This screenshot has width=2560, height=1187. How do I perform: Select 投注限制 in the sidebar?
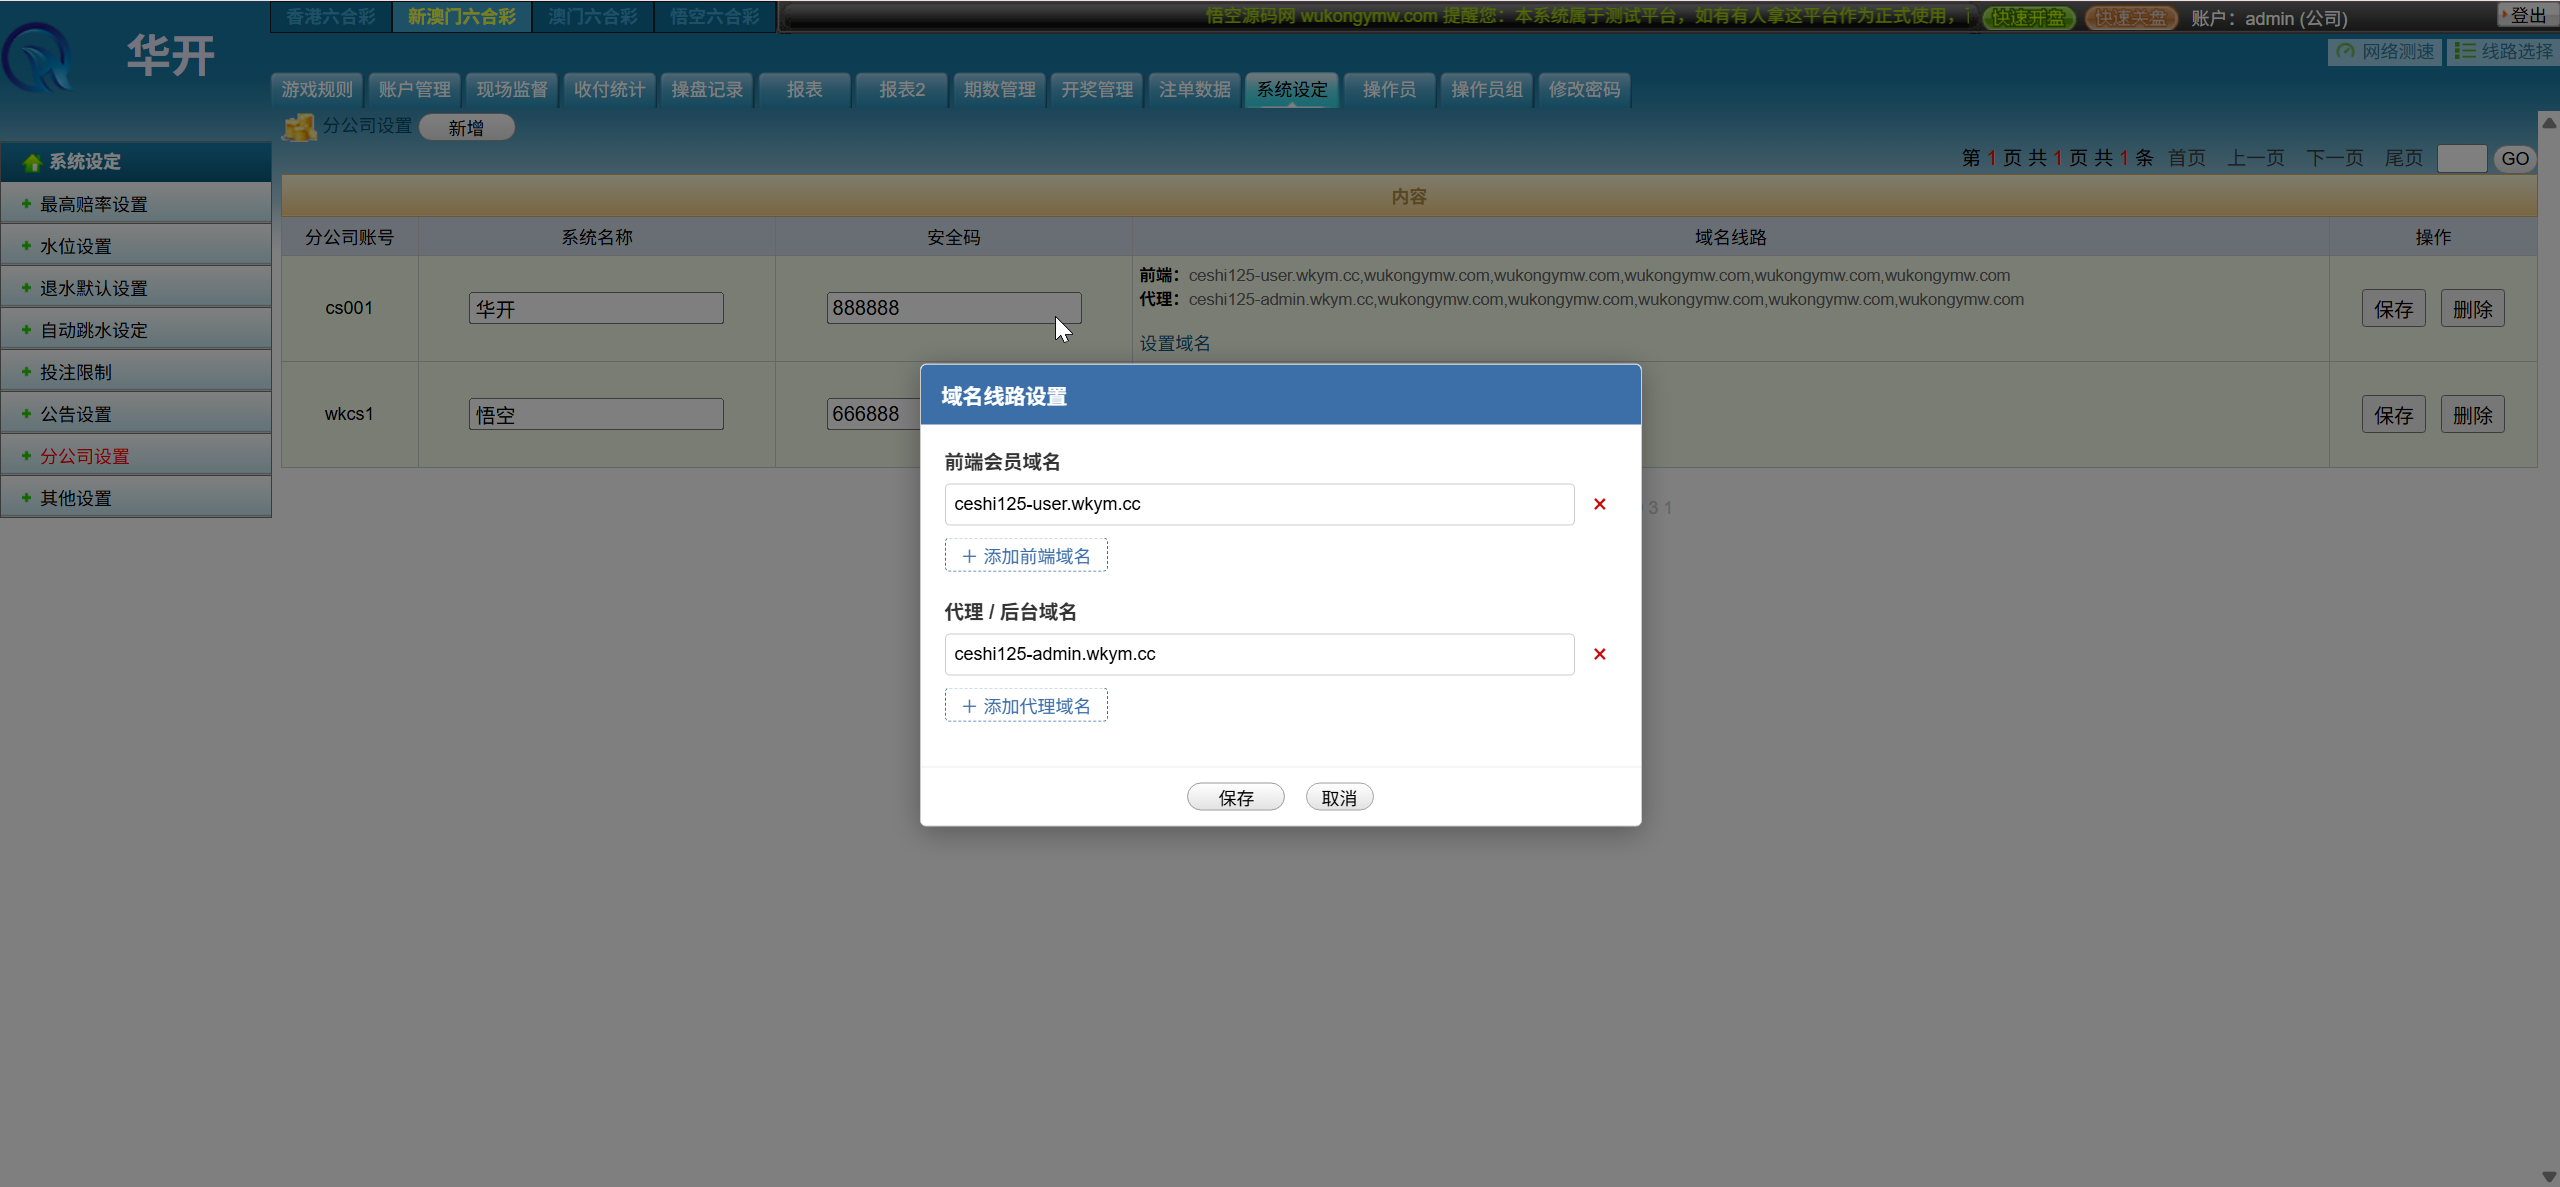(136, 372)
